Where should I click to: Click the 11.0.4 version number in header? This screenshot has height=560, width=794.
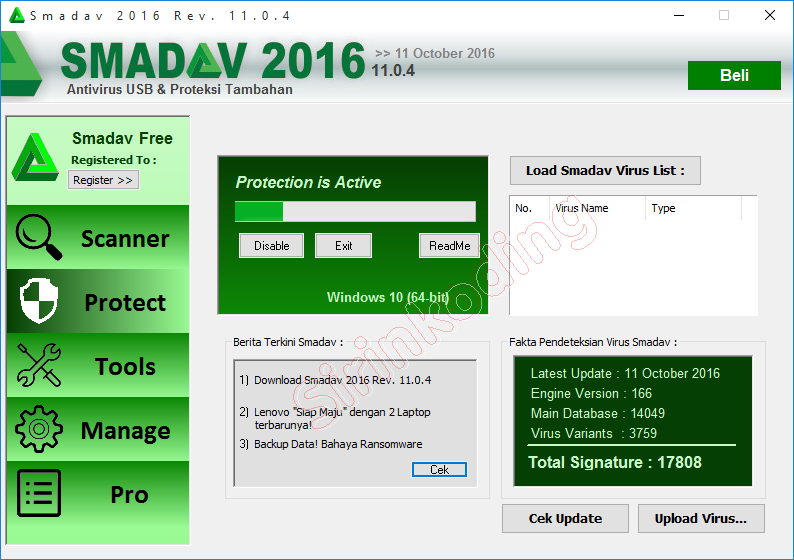tap(393, 70)
